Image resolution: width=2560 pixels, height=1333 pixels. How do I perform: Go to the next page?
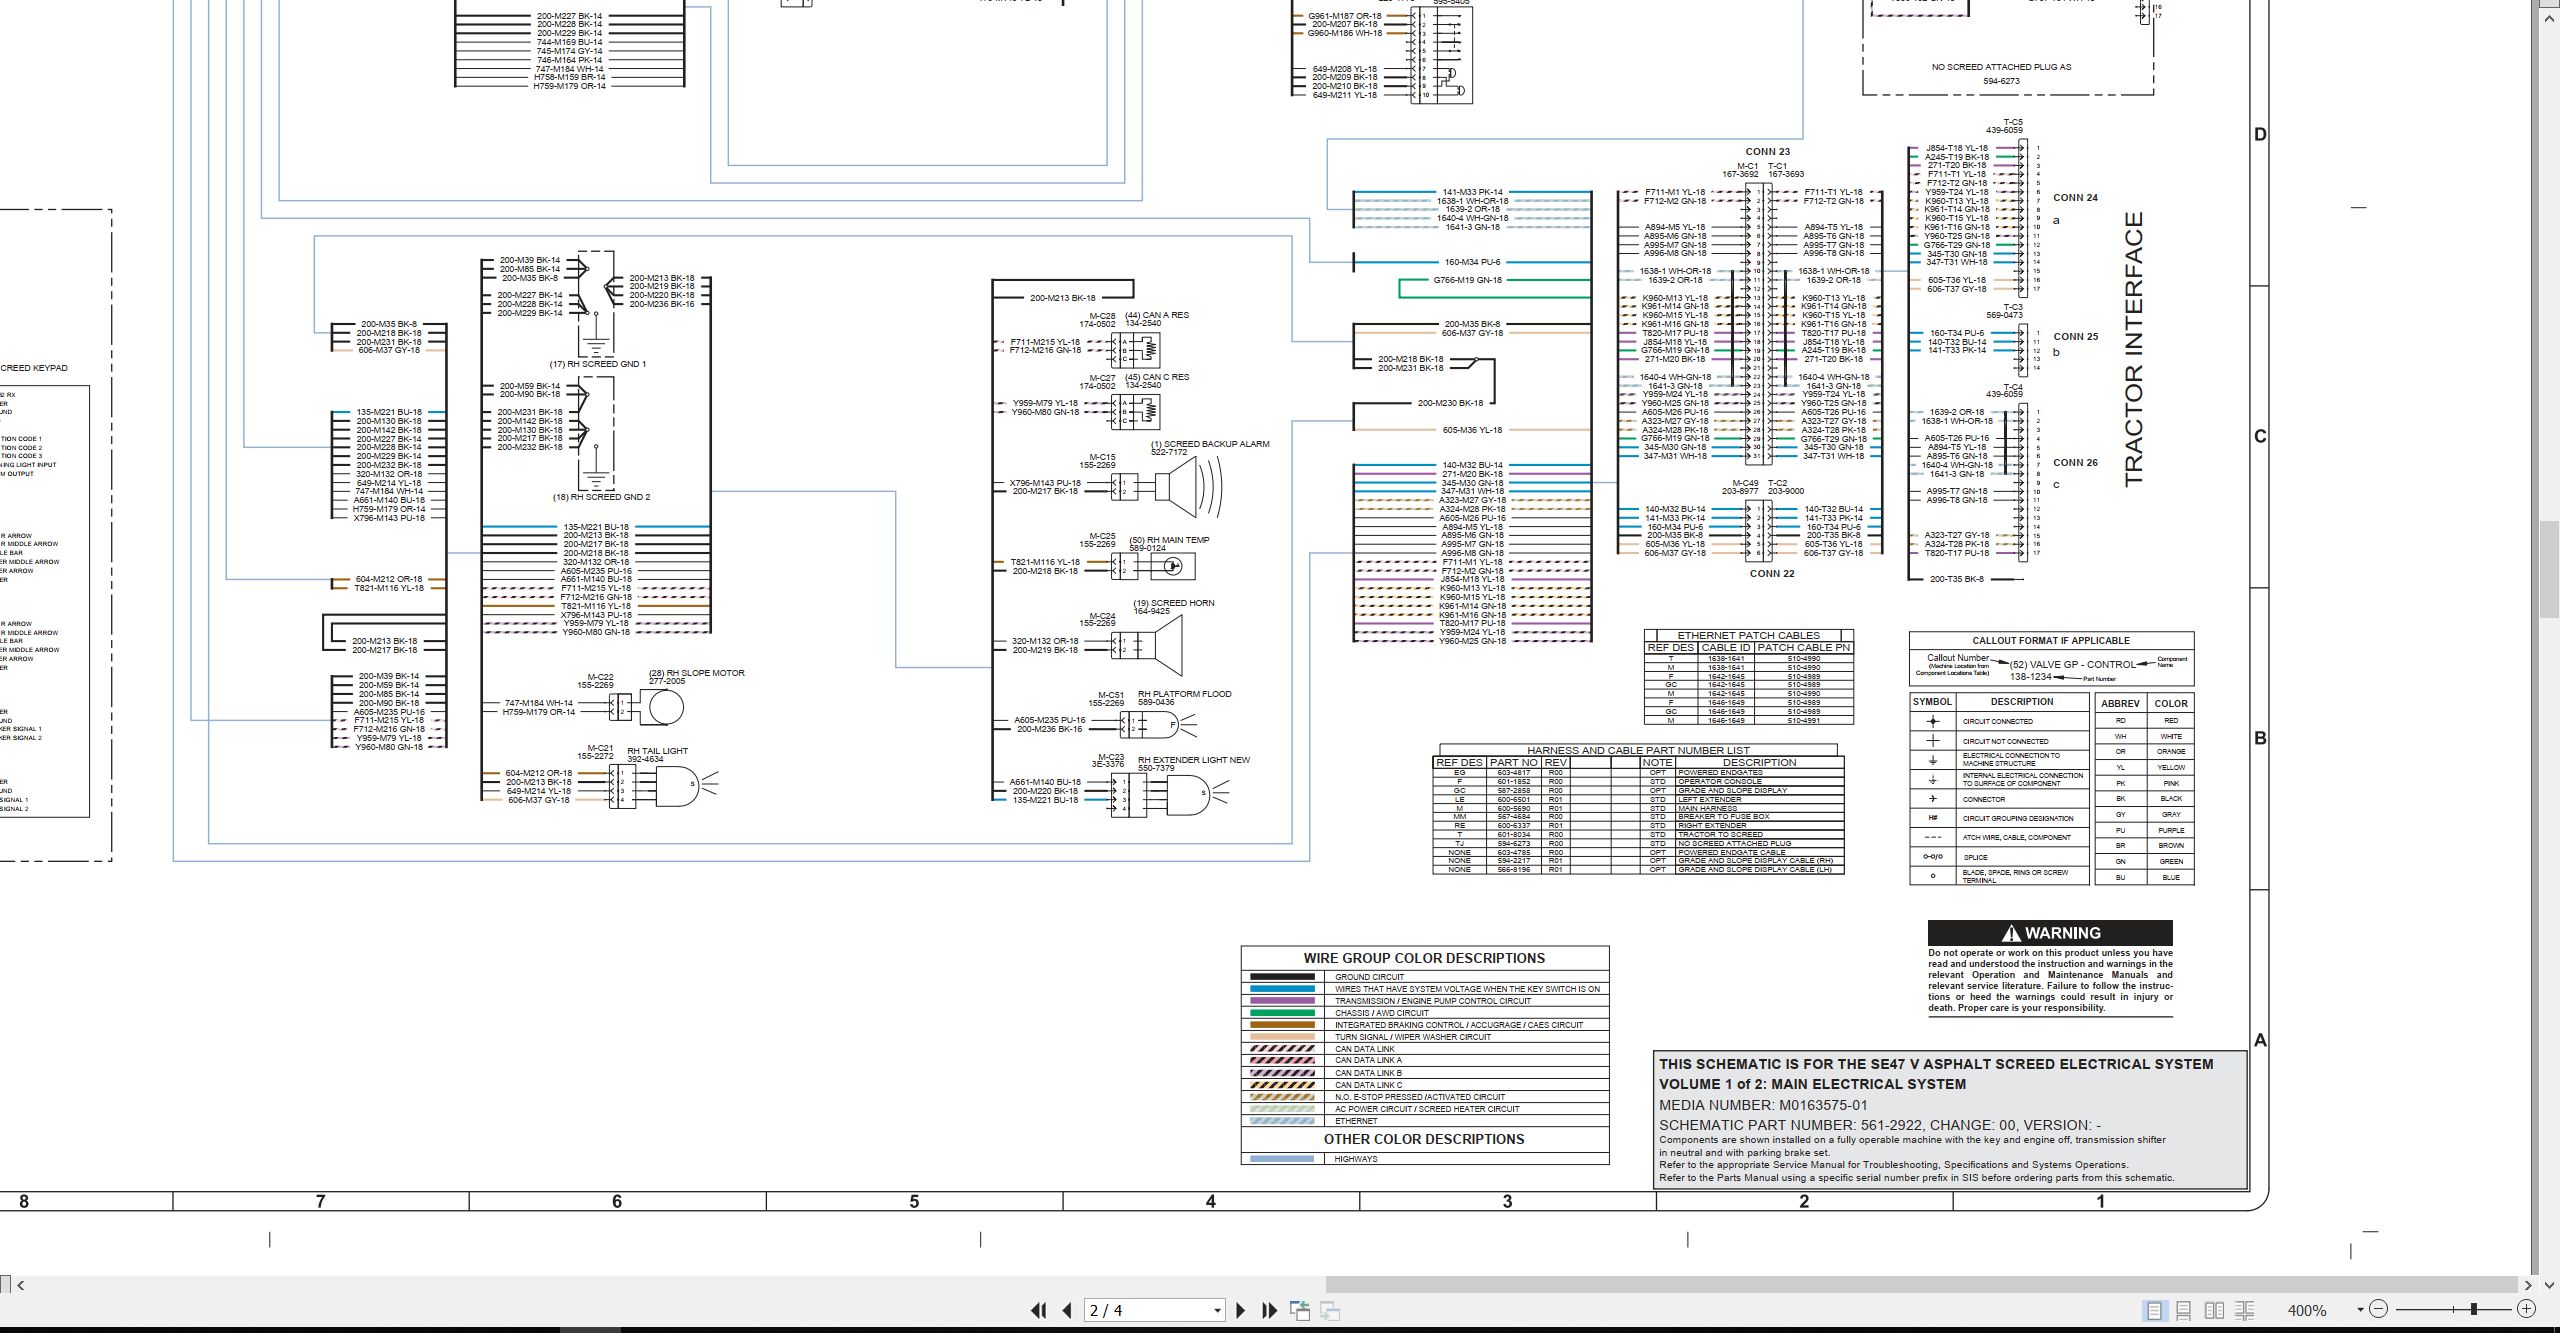[x=1241, y=1310]
